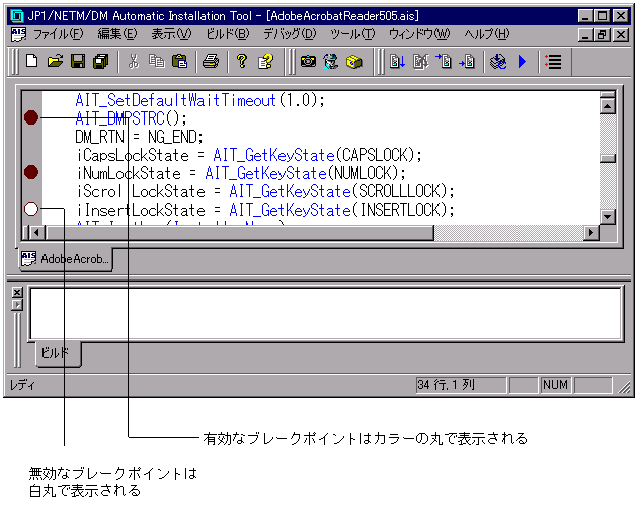
Task: Open the デバッグ(D) menu
Action: tap(289, 34)
